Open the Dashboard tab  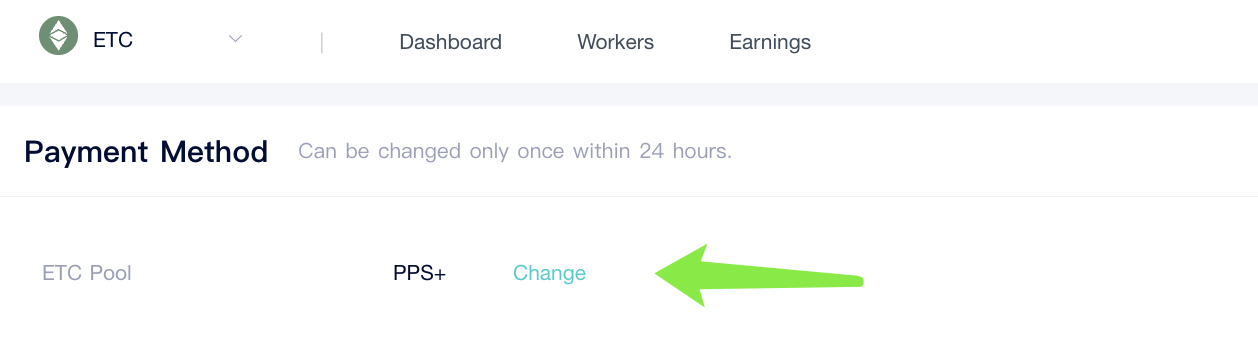pos(450,42)
